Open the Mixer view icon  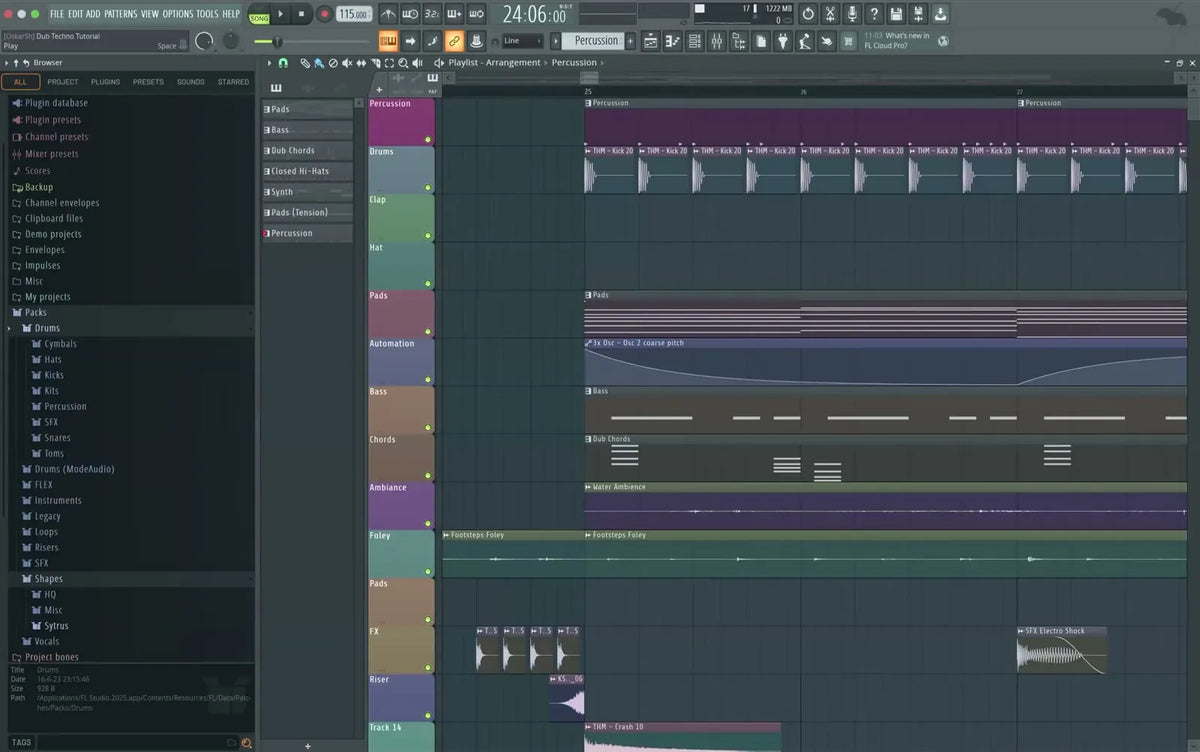click(x=716, y=41)
